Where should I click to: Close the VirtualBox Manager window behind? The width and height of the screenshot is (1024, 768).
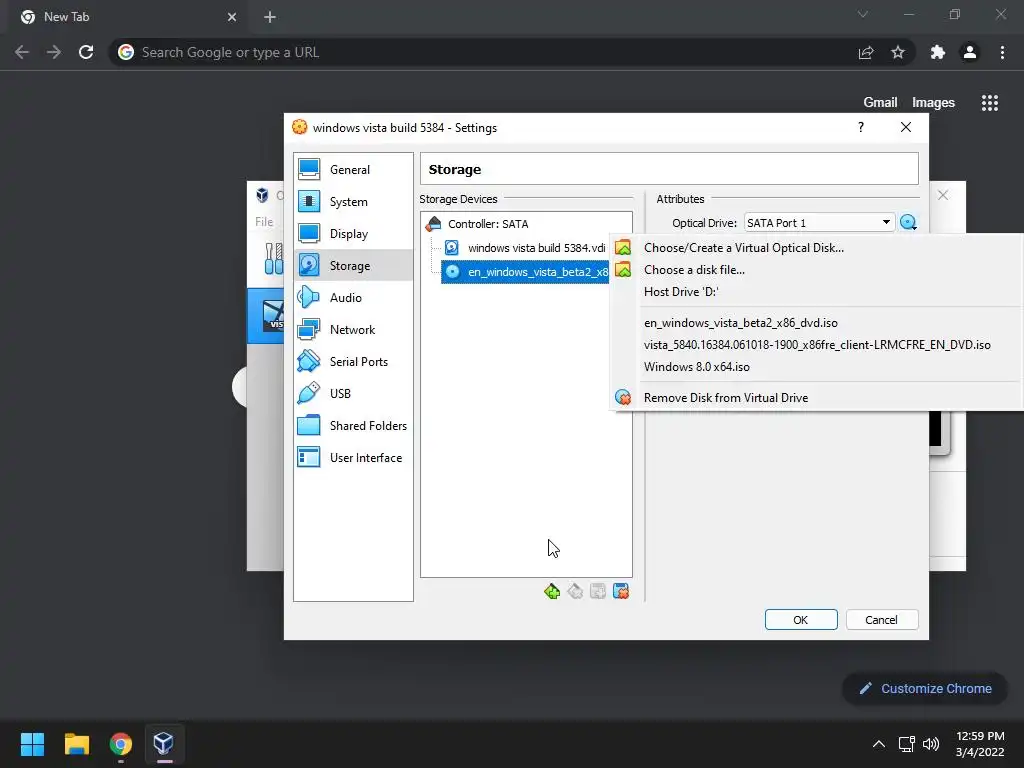tap(943, 195)
